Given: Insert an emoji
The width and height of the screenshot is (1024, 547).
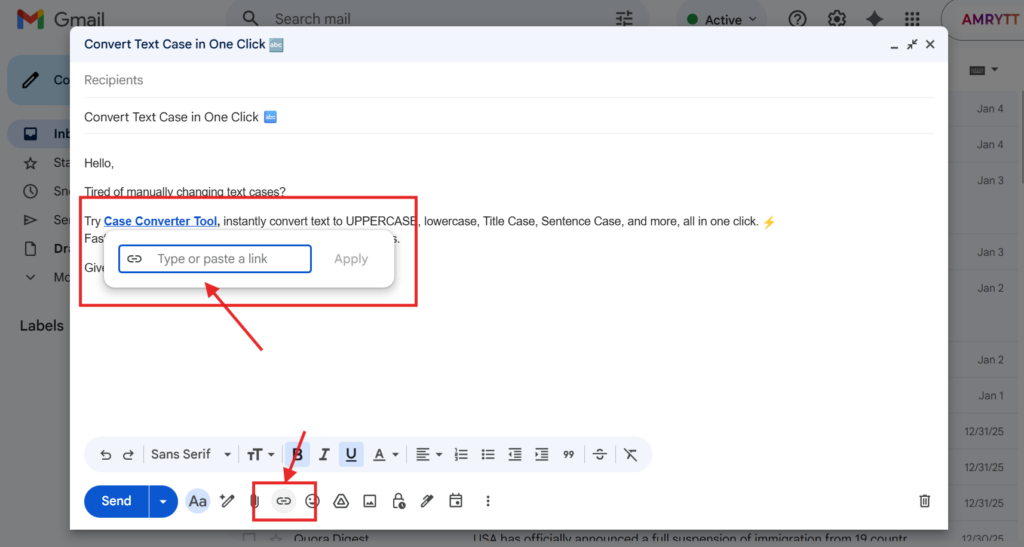Looking at the screenshot, I should click(x=312, y=501).
